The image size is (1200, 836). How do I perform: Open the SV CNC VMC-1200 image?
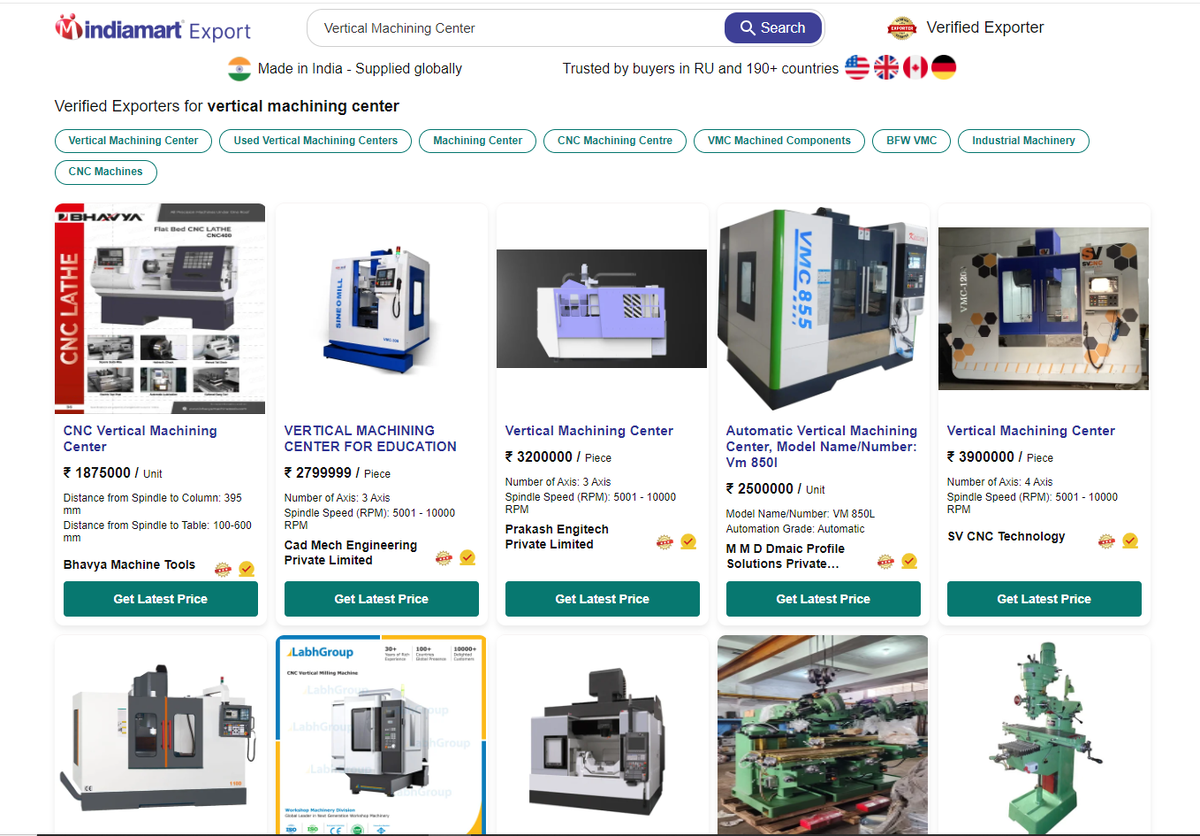coord(1044,309)
